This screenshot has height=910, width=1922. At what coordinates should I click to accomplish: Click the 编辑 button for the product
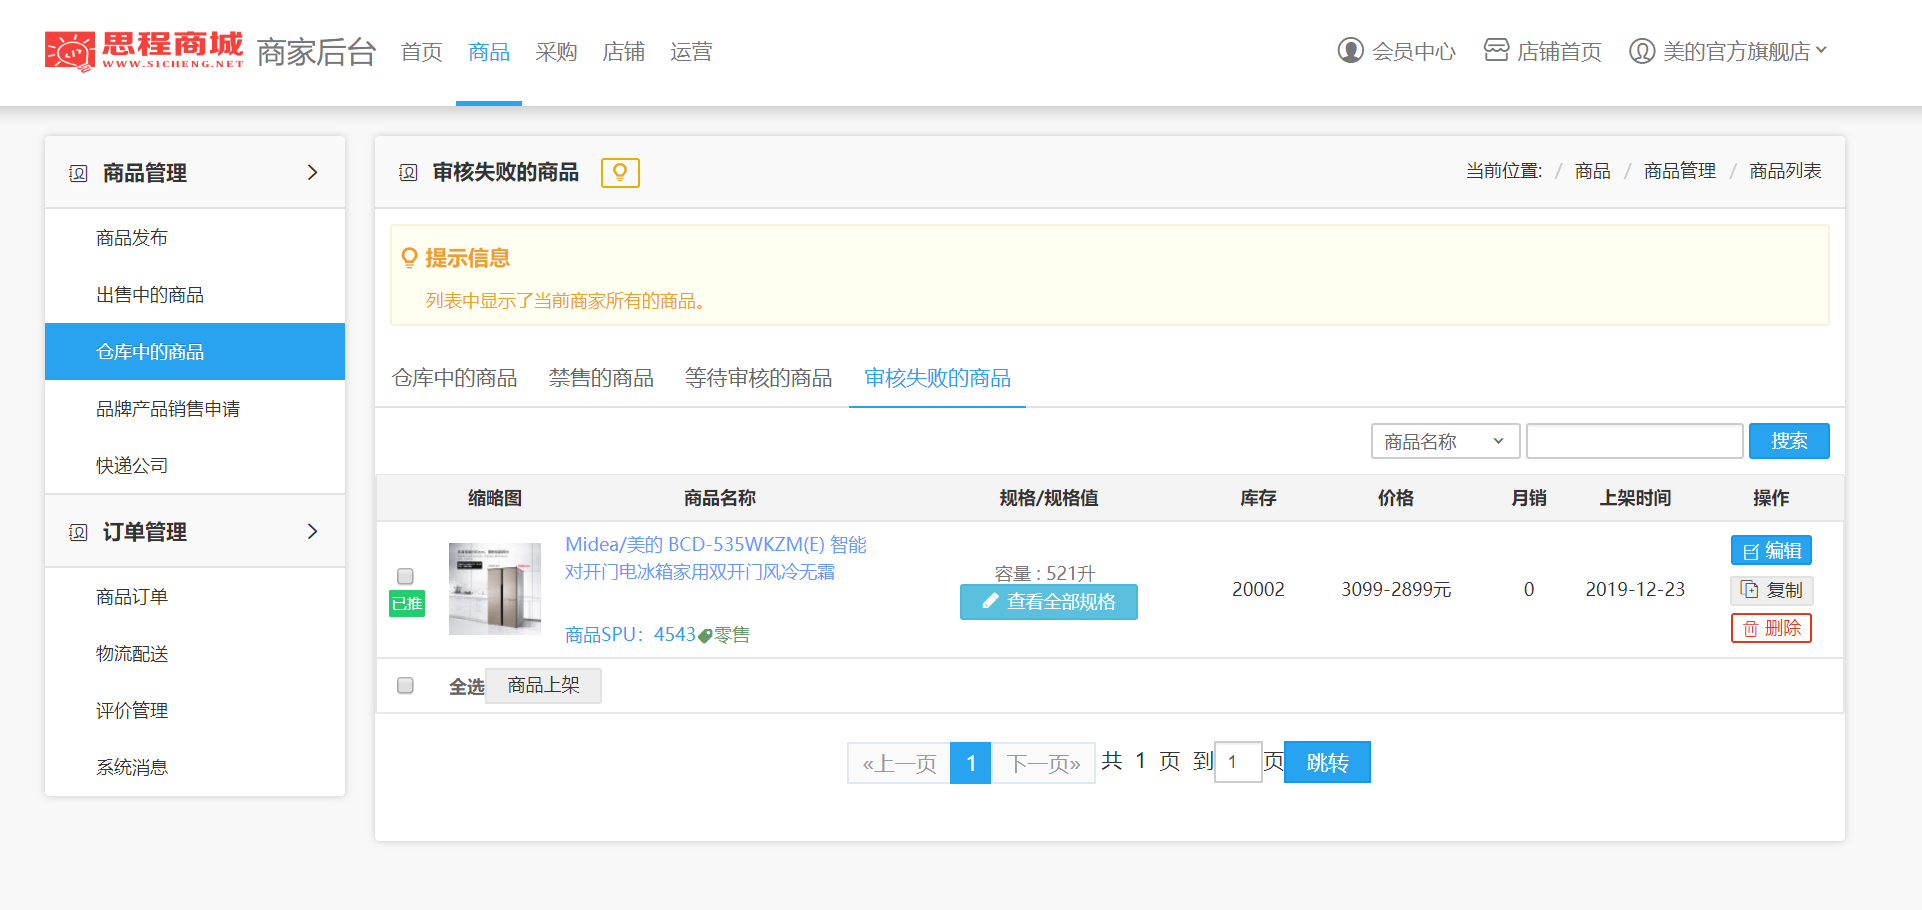pyautogui.click(x=1771, y=551)
